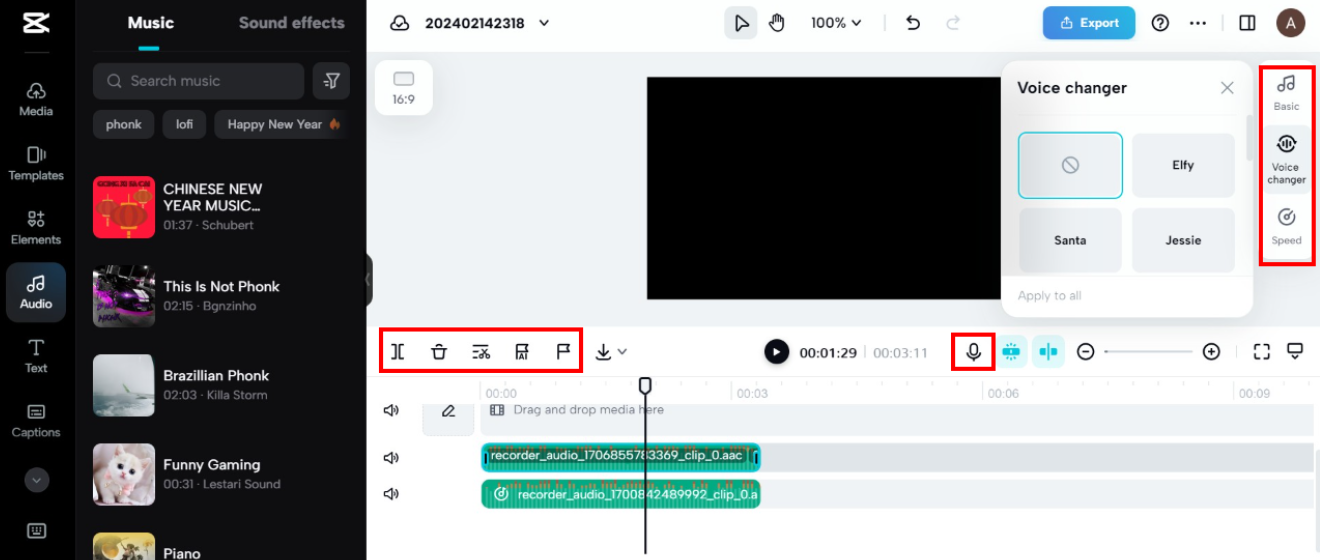Select the Jessie voice effect
This screenshot has height=560, width=1320.
pos(1183,240)
